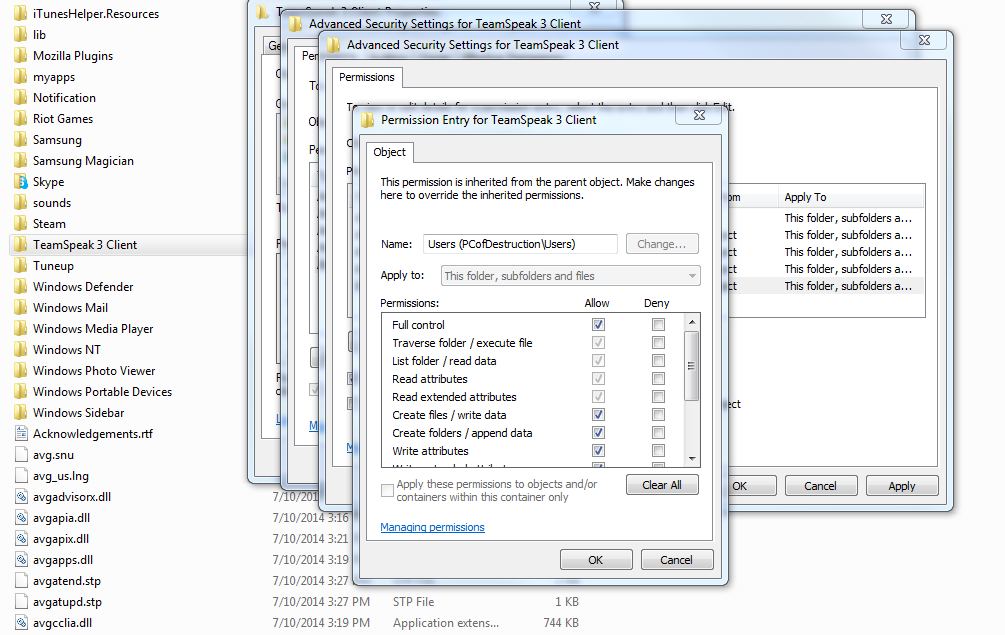The image size is (1005, 635).
Task: Click the Windows Defender folder icon
Action: [x=21, y=286]
